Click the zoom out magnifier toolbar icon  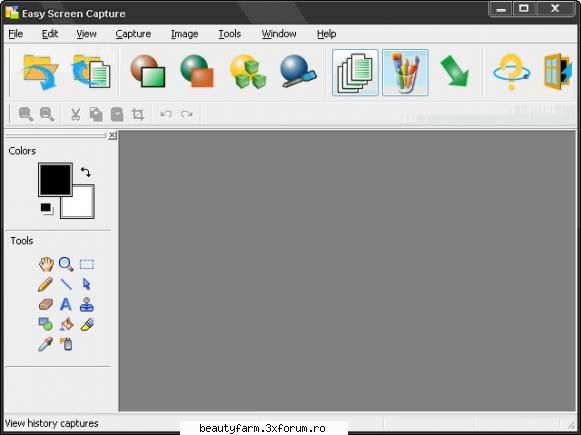click(47, 114)
